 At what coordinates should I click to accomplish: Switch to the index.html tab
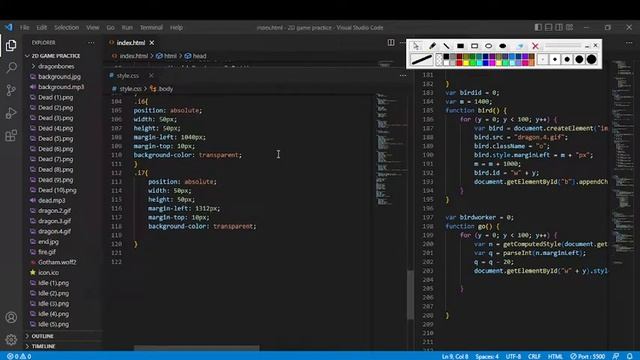(131, 42)
